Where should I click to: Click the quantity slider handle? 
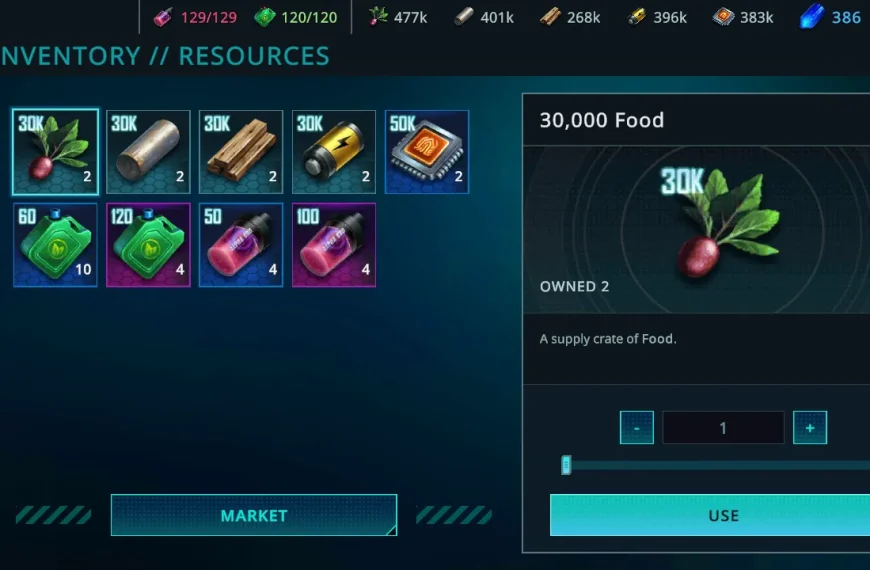coord(566,465)
